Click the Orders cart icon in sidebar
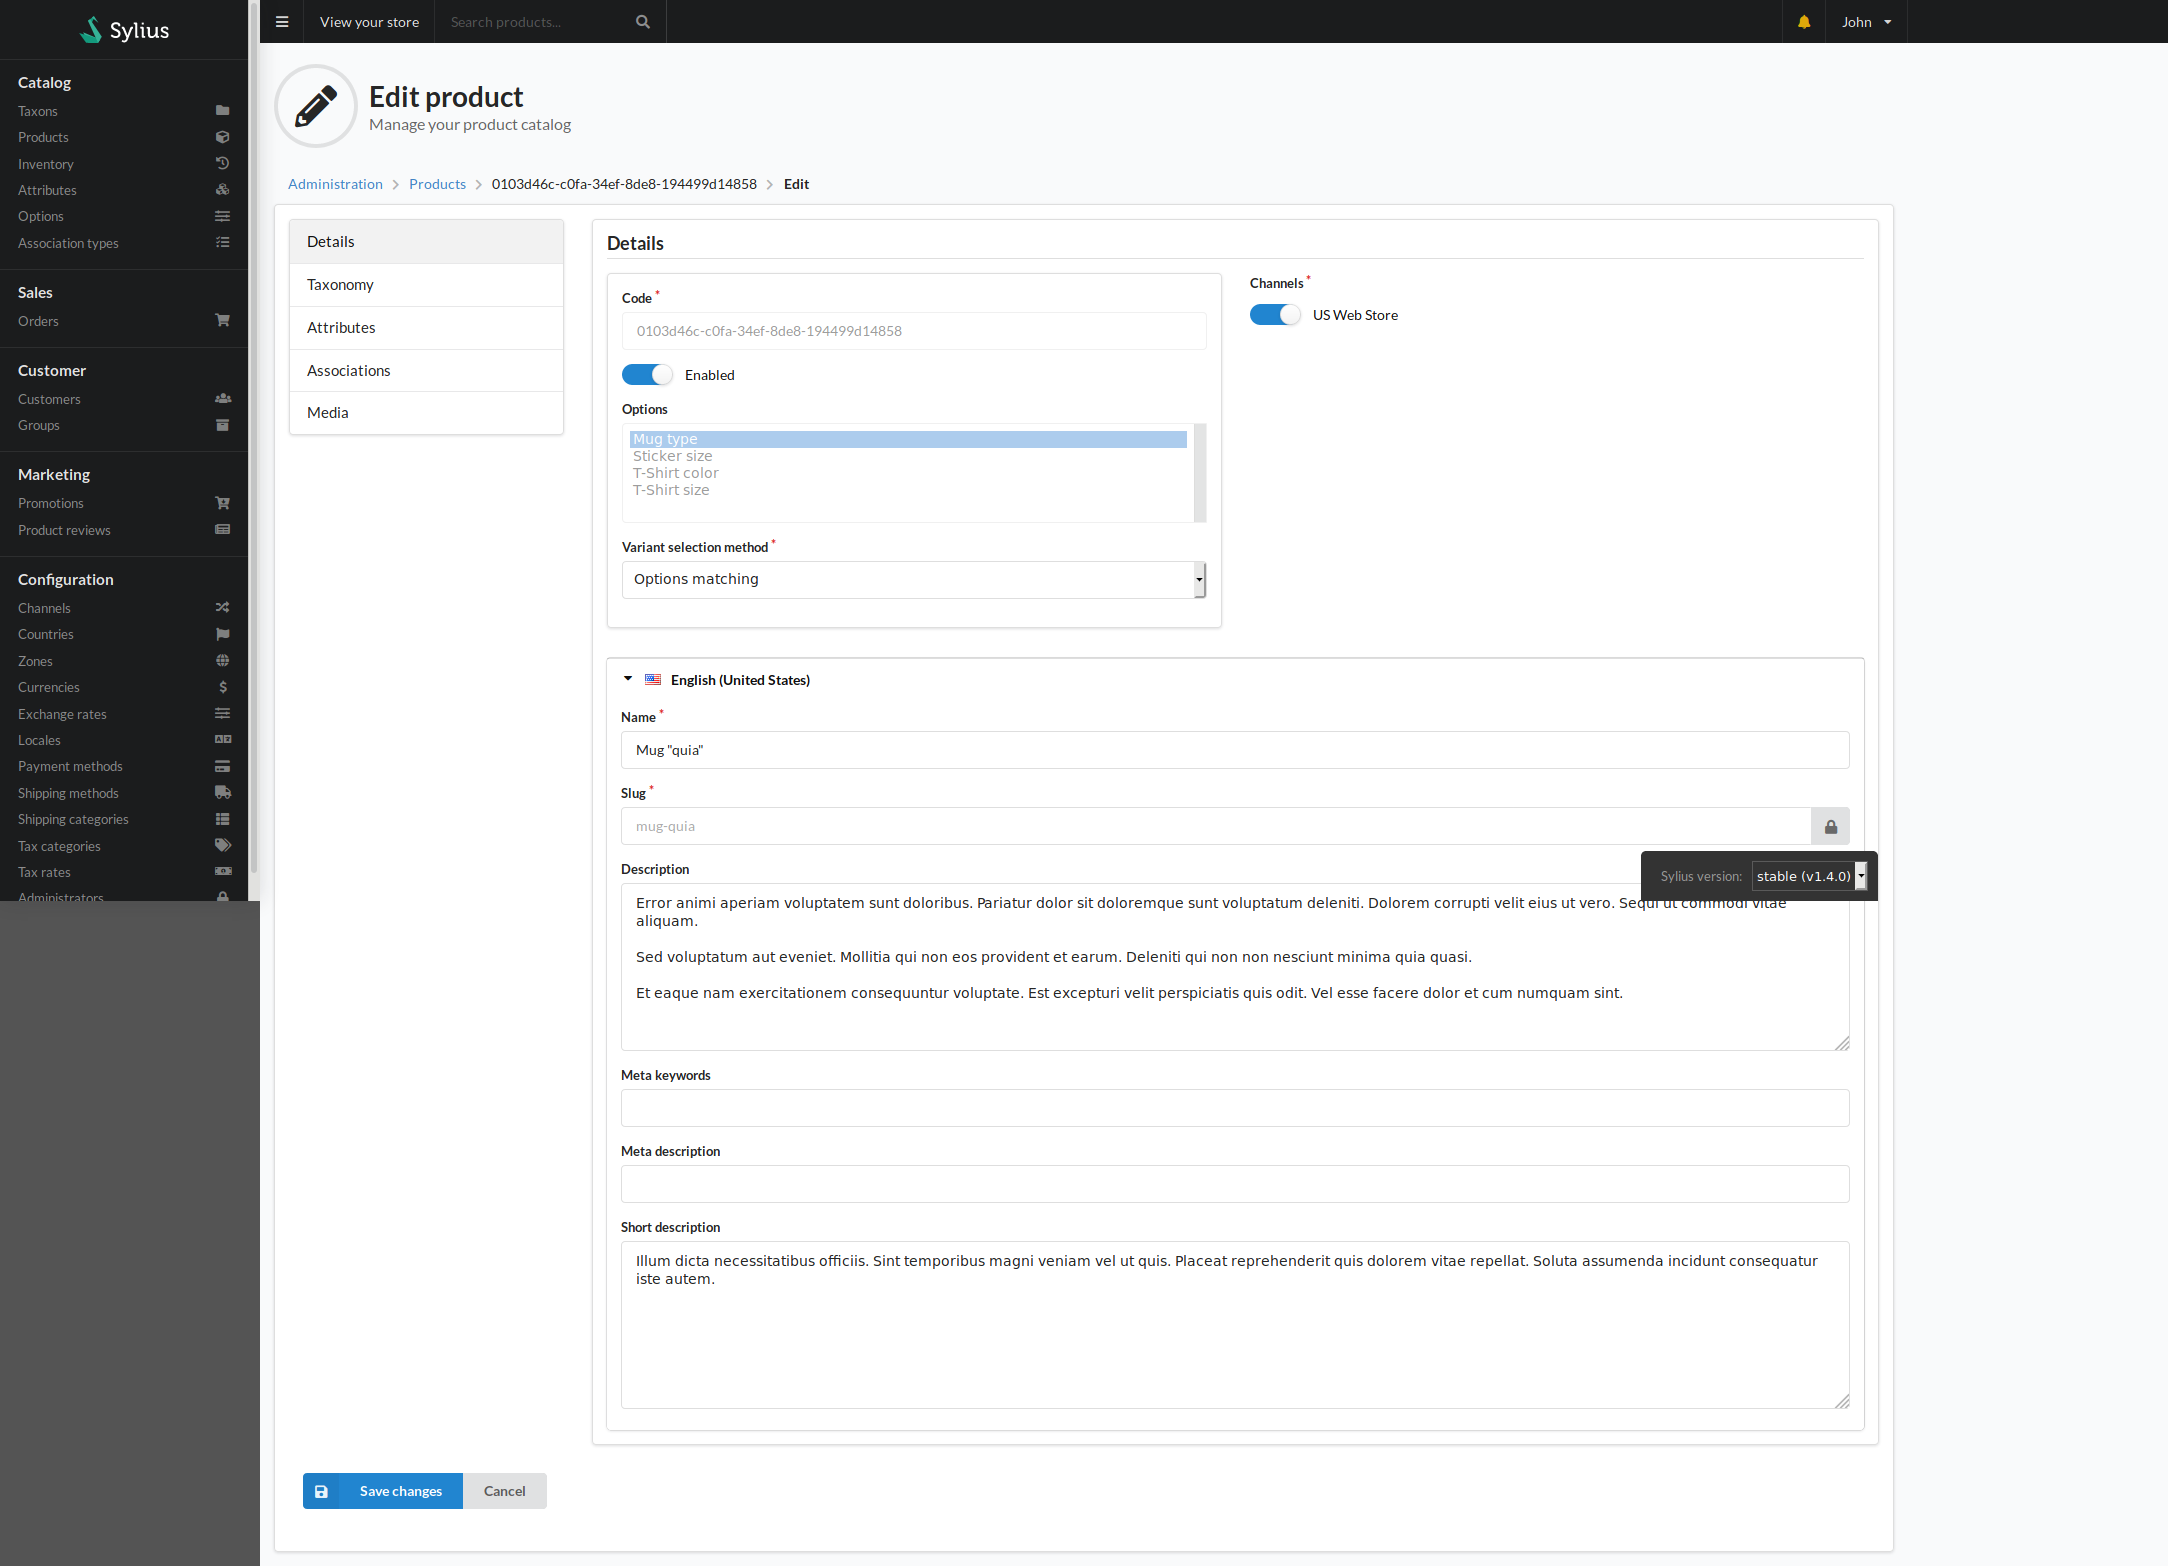This screenshot has width=2168, height=1566. click(x=222, y=321)
